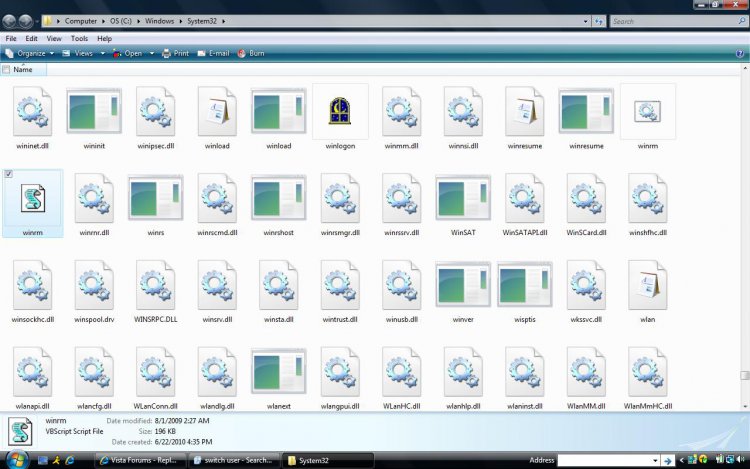The width and height of the screenshot is (750, 469).
Task: Select the wininet.dll file
Action: (32, 111)
